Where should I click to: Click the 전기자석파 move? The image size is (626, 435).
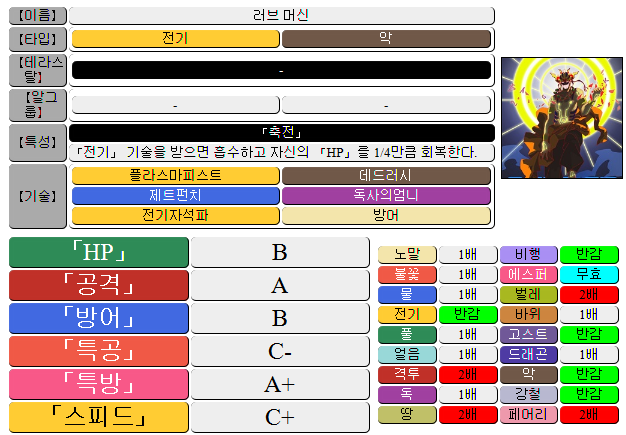pyautogui.click(x=175, y=215)
